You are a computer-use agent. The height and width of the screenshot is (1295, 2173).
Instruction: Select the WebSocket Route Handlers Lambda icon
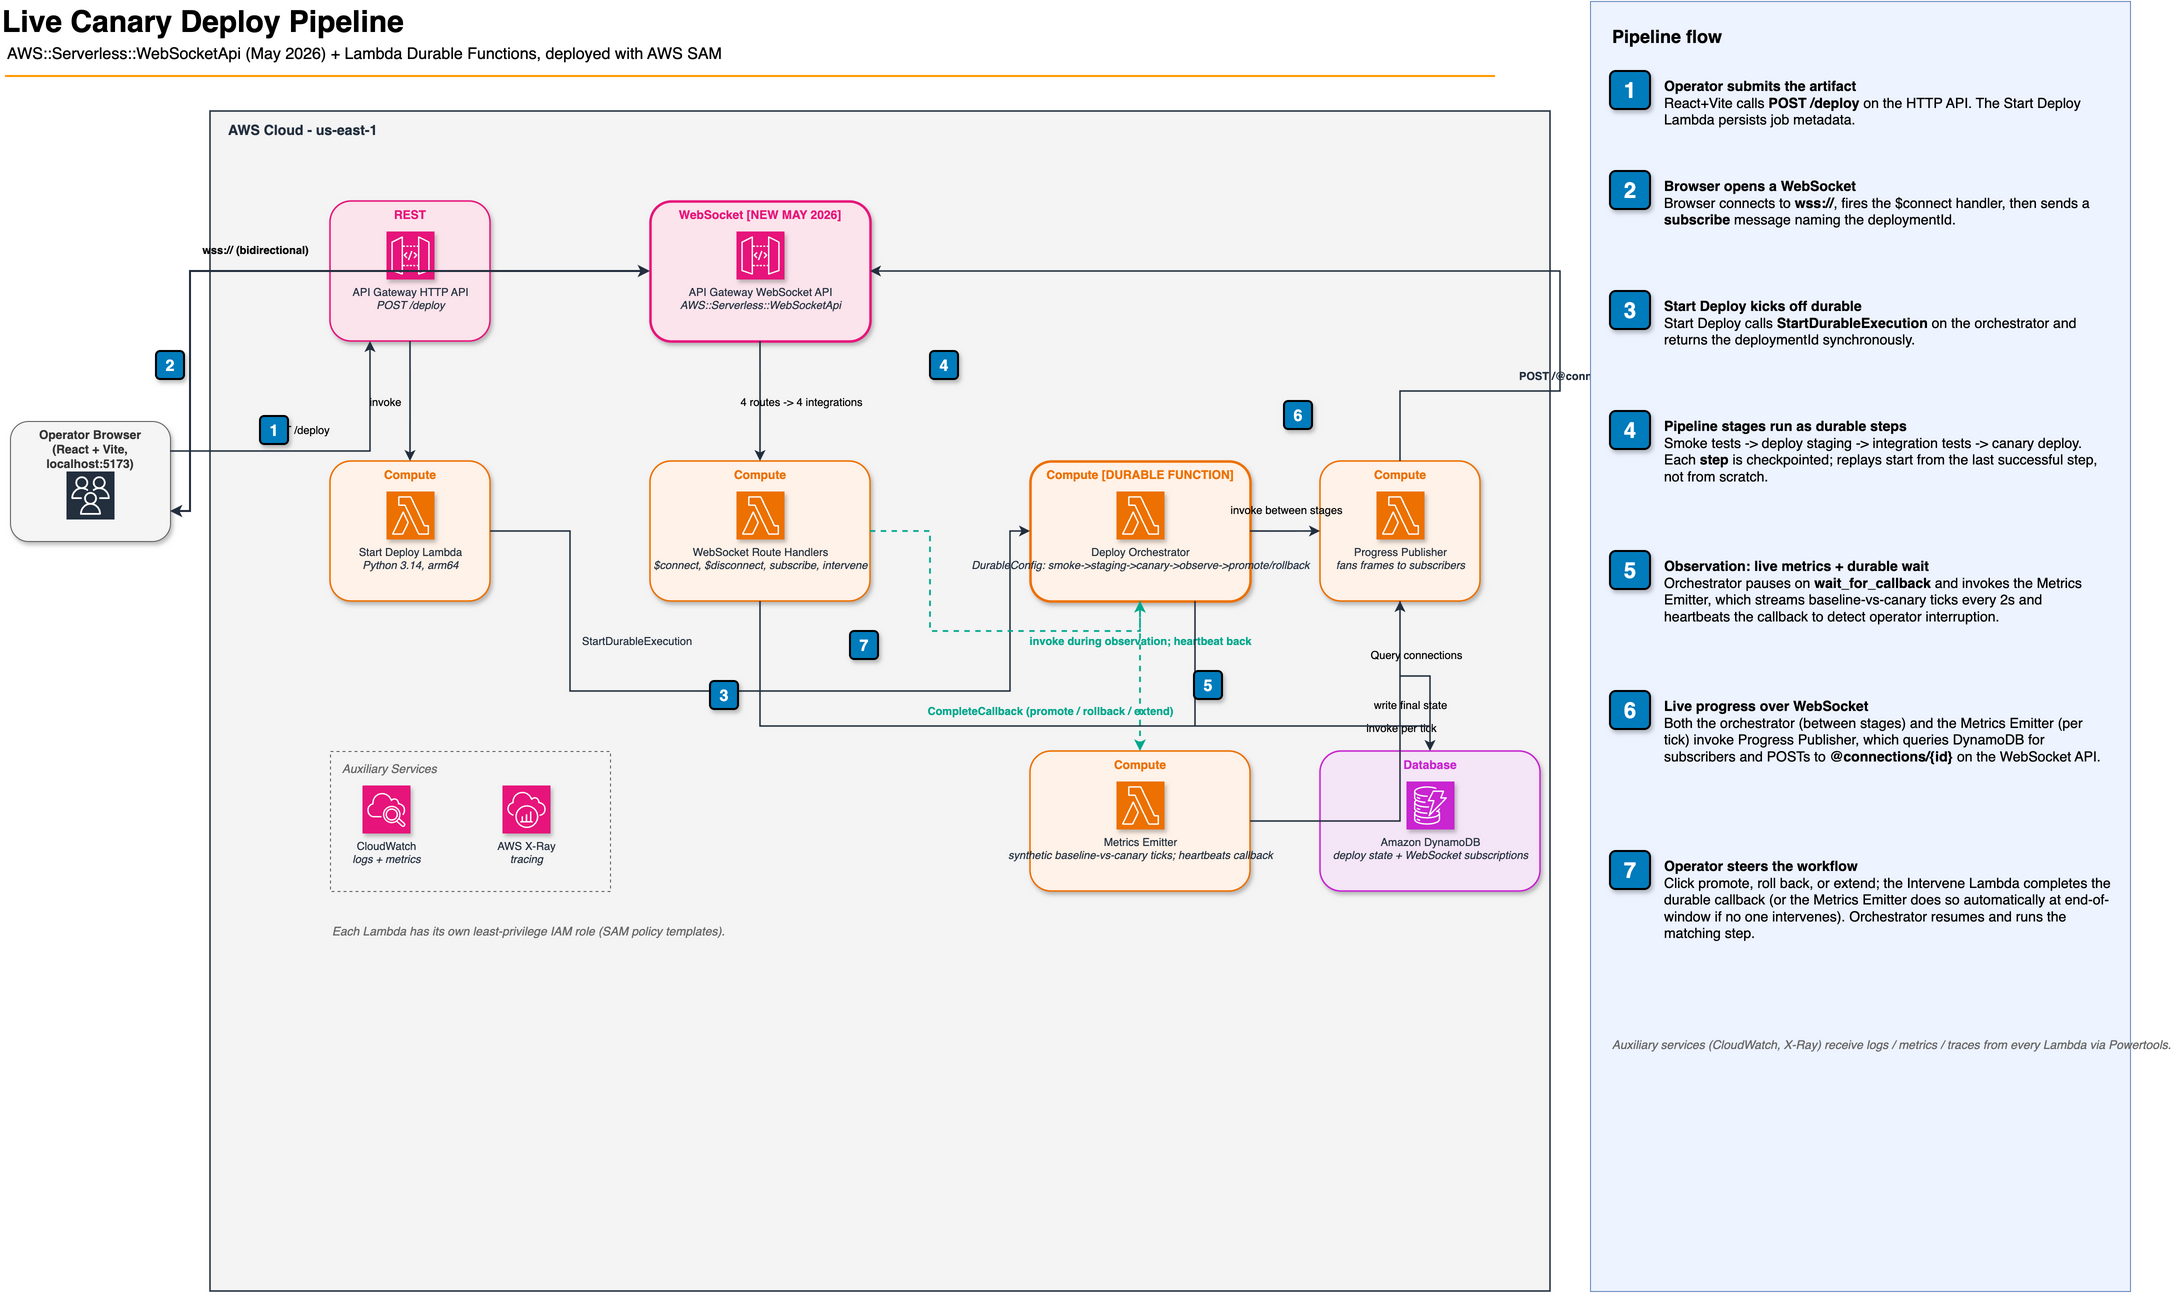click(x=760, y=516)
